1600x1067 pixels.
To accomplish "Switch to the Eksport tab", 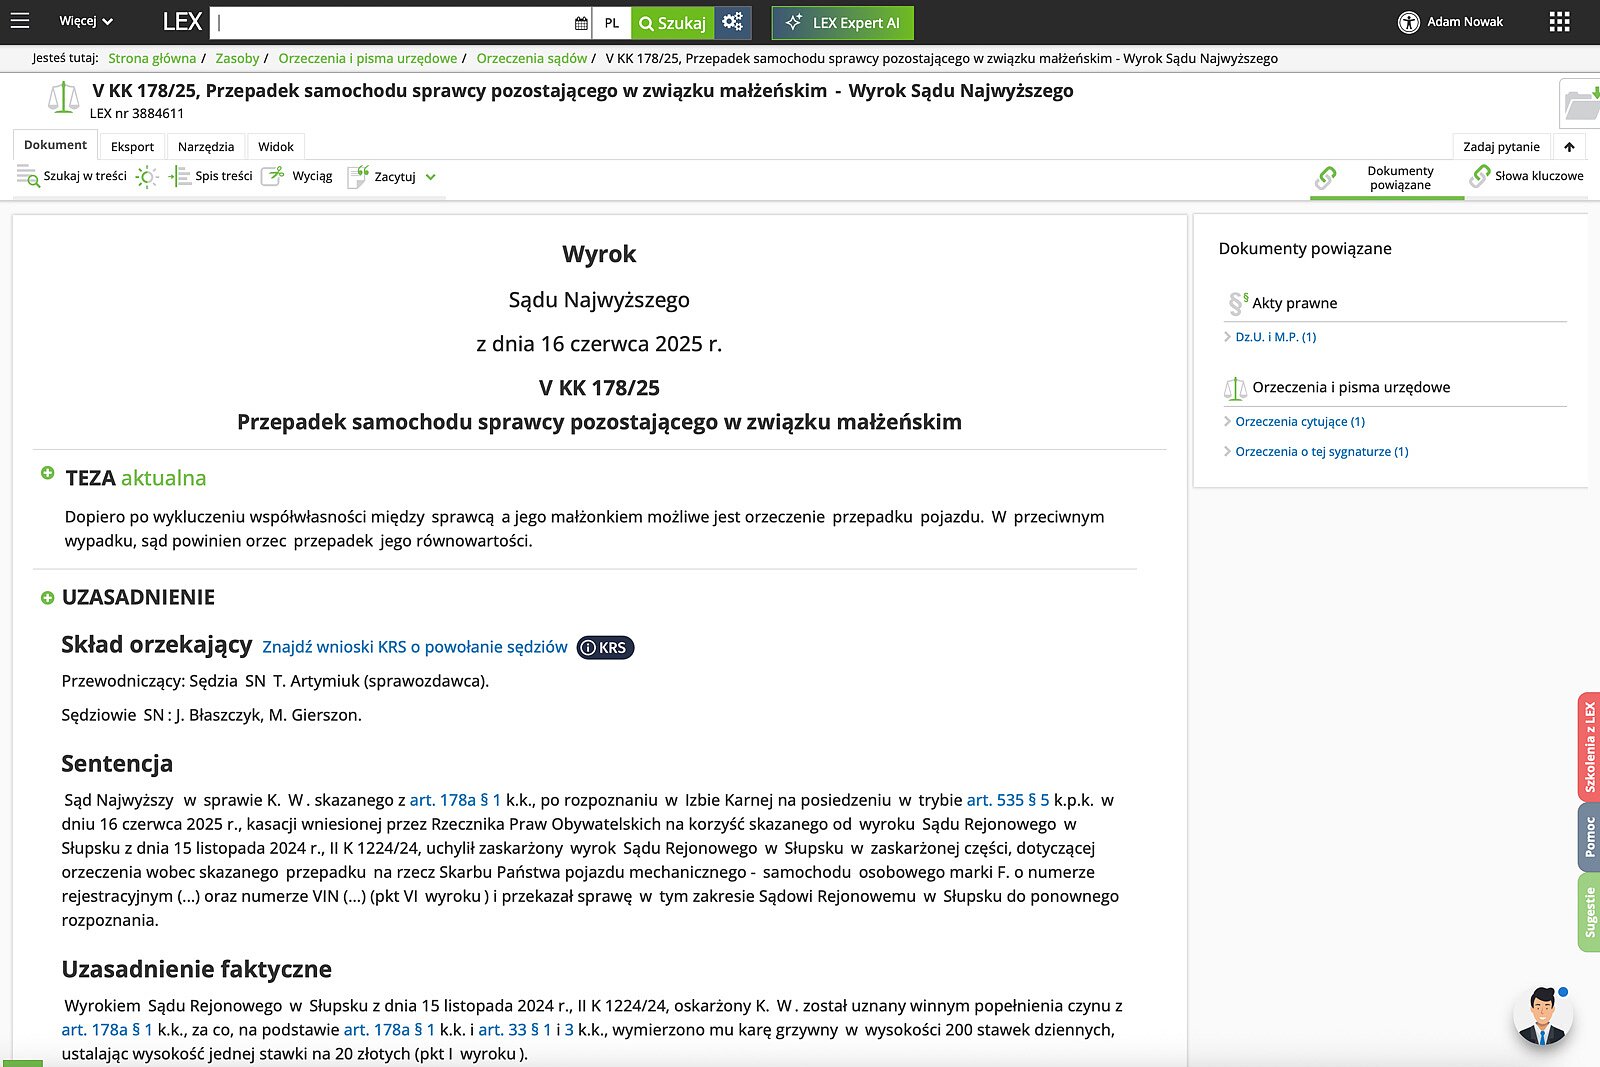I will click(132, 146).
